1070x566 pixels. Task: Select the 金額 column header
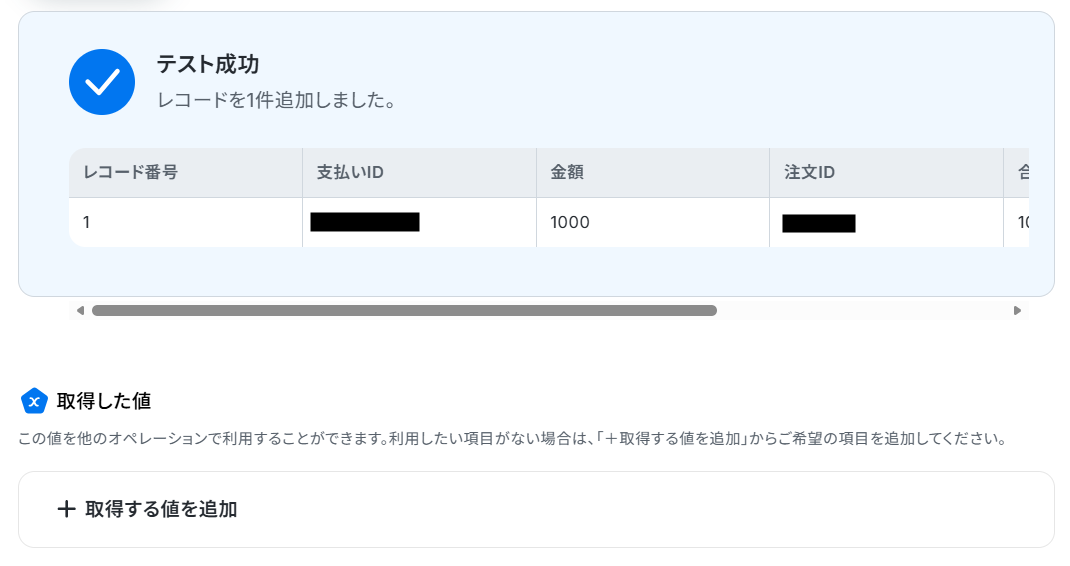653,173
